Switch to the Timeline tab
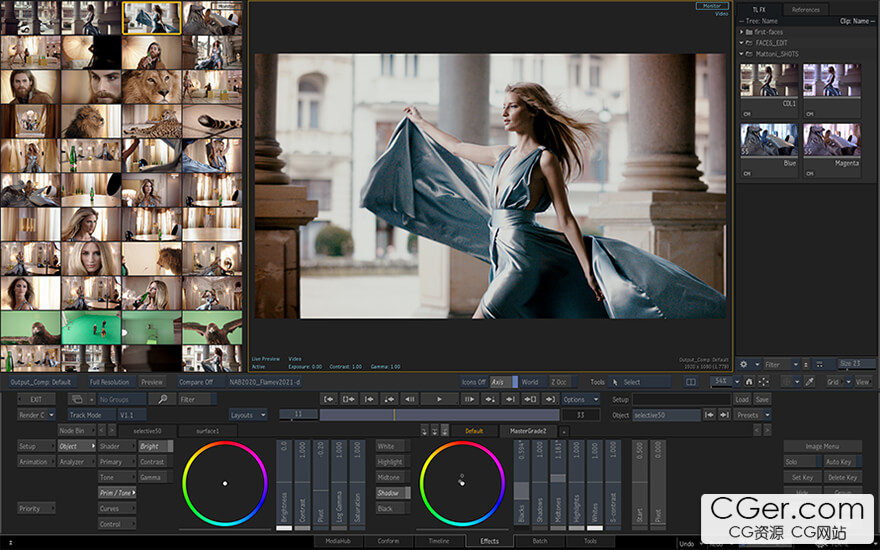880x550 pixels. tap(439, 542)
